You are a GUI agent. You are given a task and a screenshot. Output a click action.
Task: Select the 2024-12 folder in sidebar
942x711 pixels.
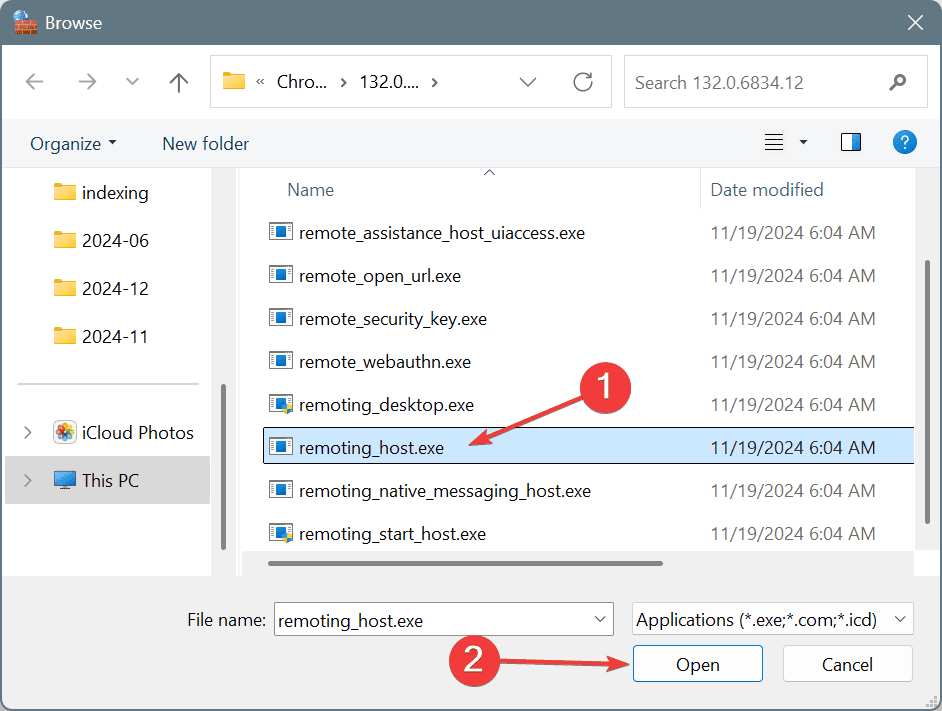coord(114,288)
